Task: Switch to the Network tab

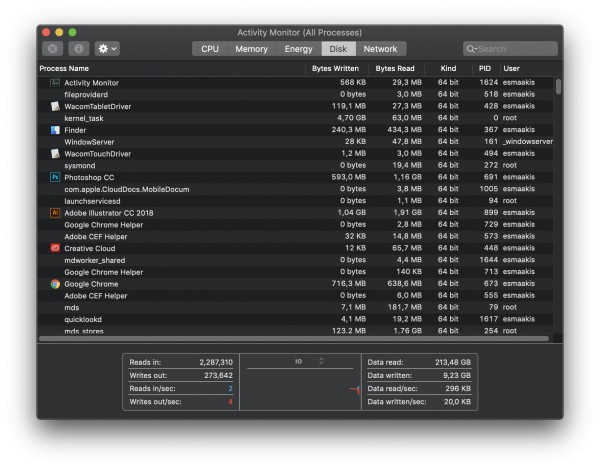Action: (380, 49)
